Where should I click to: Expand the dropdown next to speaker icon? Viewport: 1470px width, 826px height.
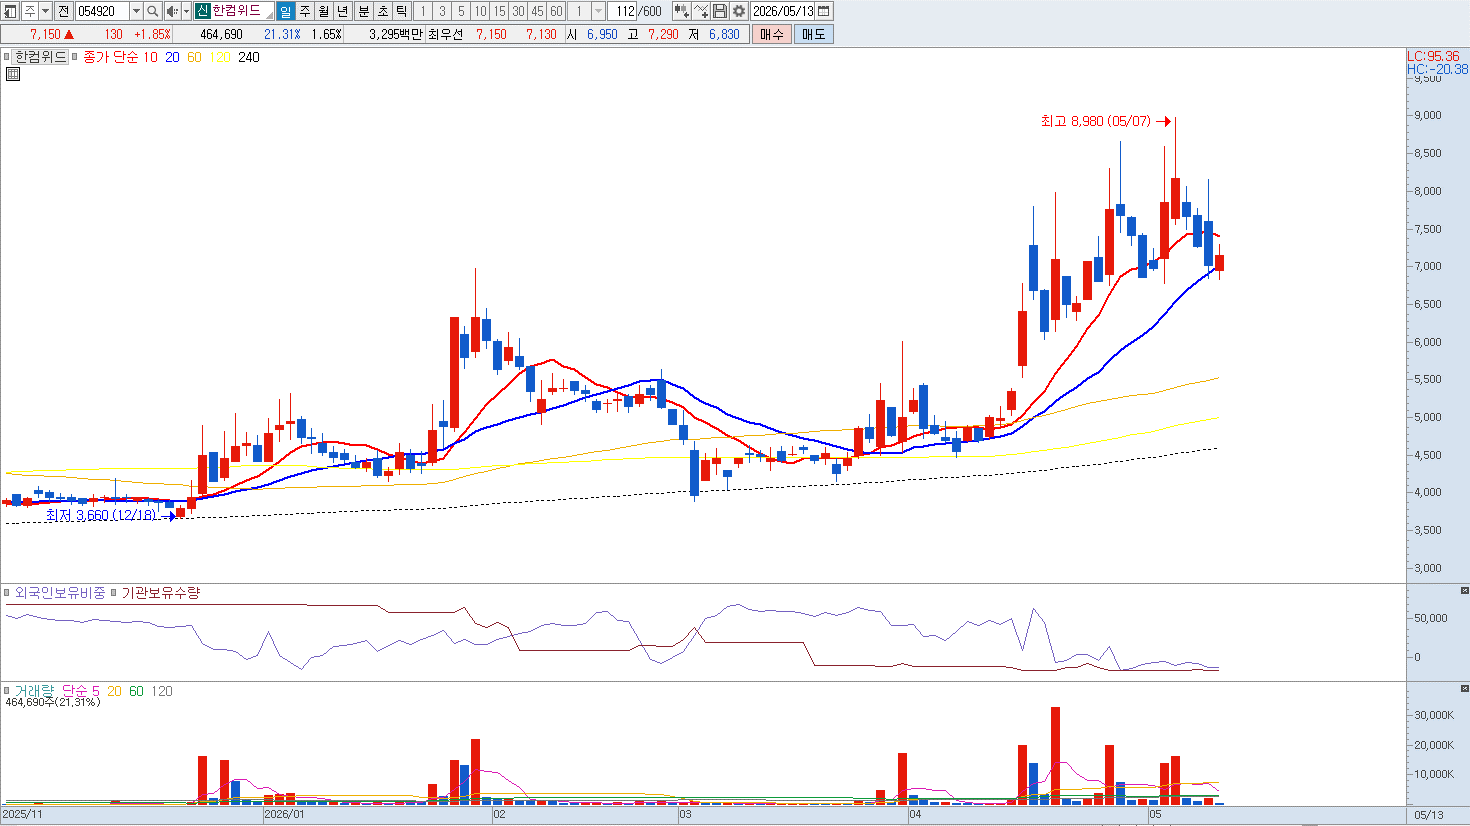pyautogui.click(x=186, y=11)
